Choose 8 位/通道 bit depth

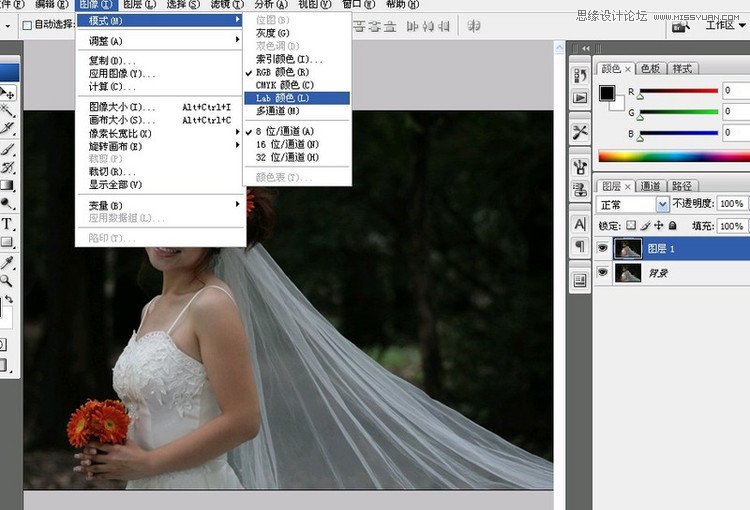[297, 131]
